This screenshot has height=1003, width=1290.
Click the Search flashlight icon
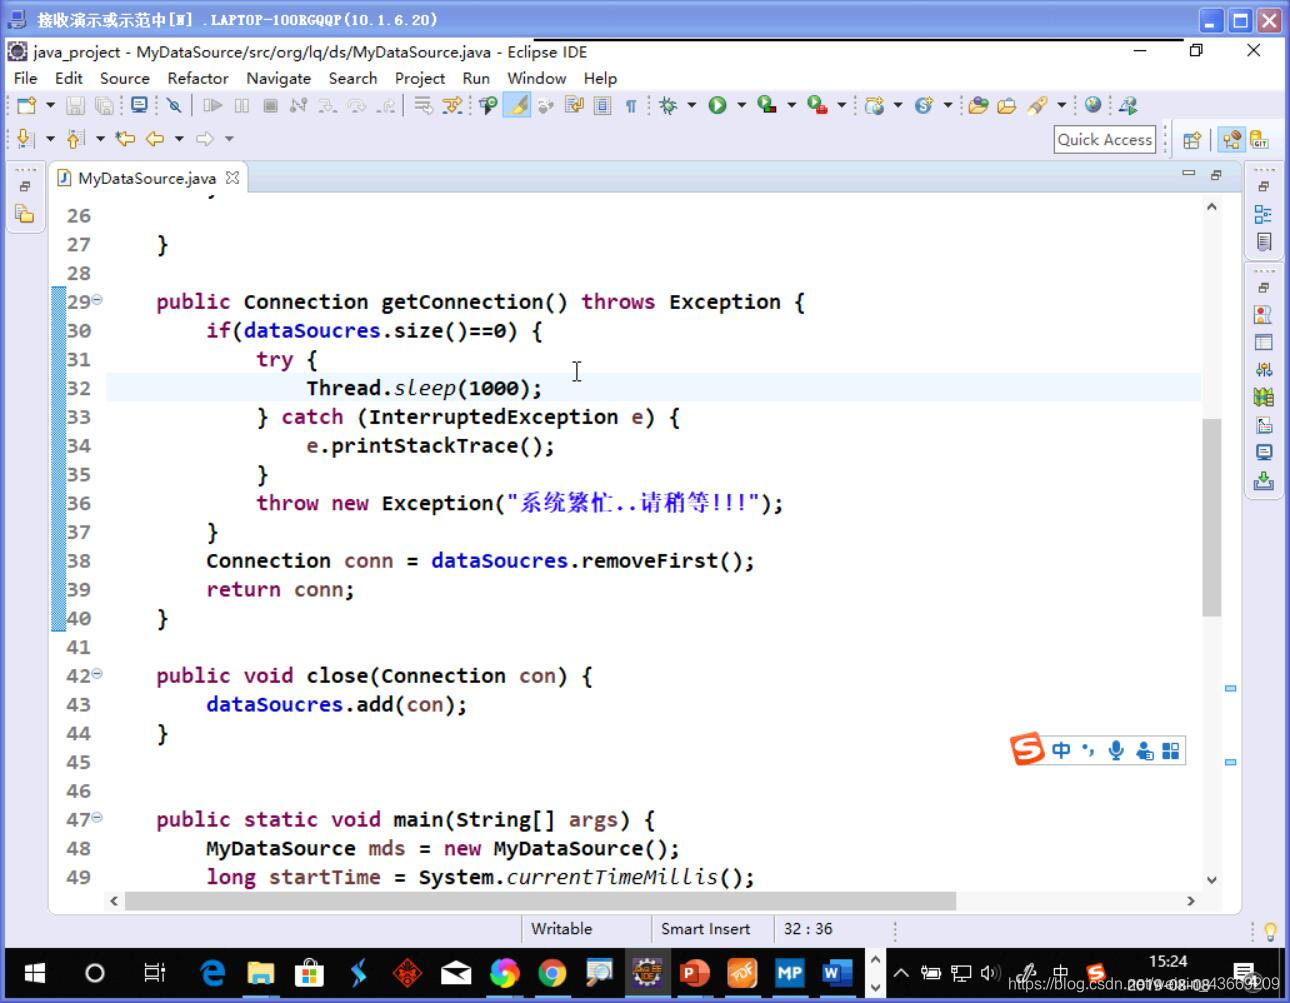point(1038,105)
